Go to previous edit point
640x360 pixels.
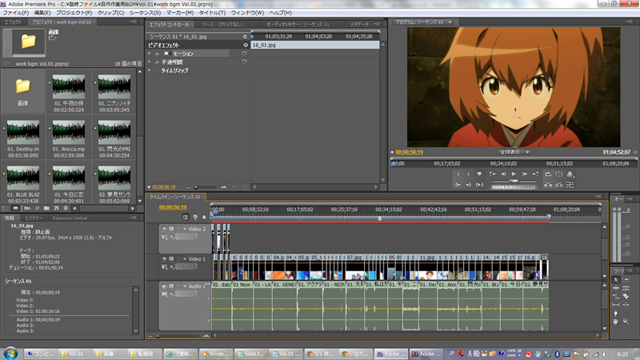click(493, 174)
